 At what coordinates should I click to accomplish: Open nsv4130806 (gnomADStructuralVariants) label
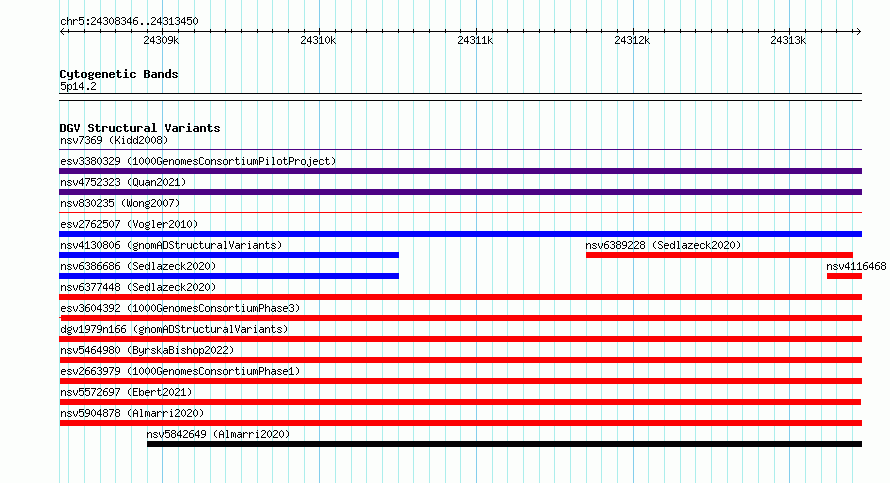(171, 246)
